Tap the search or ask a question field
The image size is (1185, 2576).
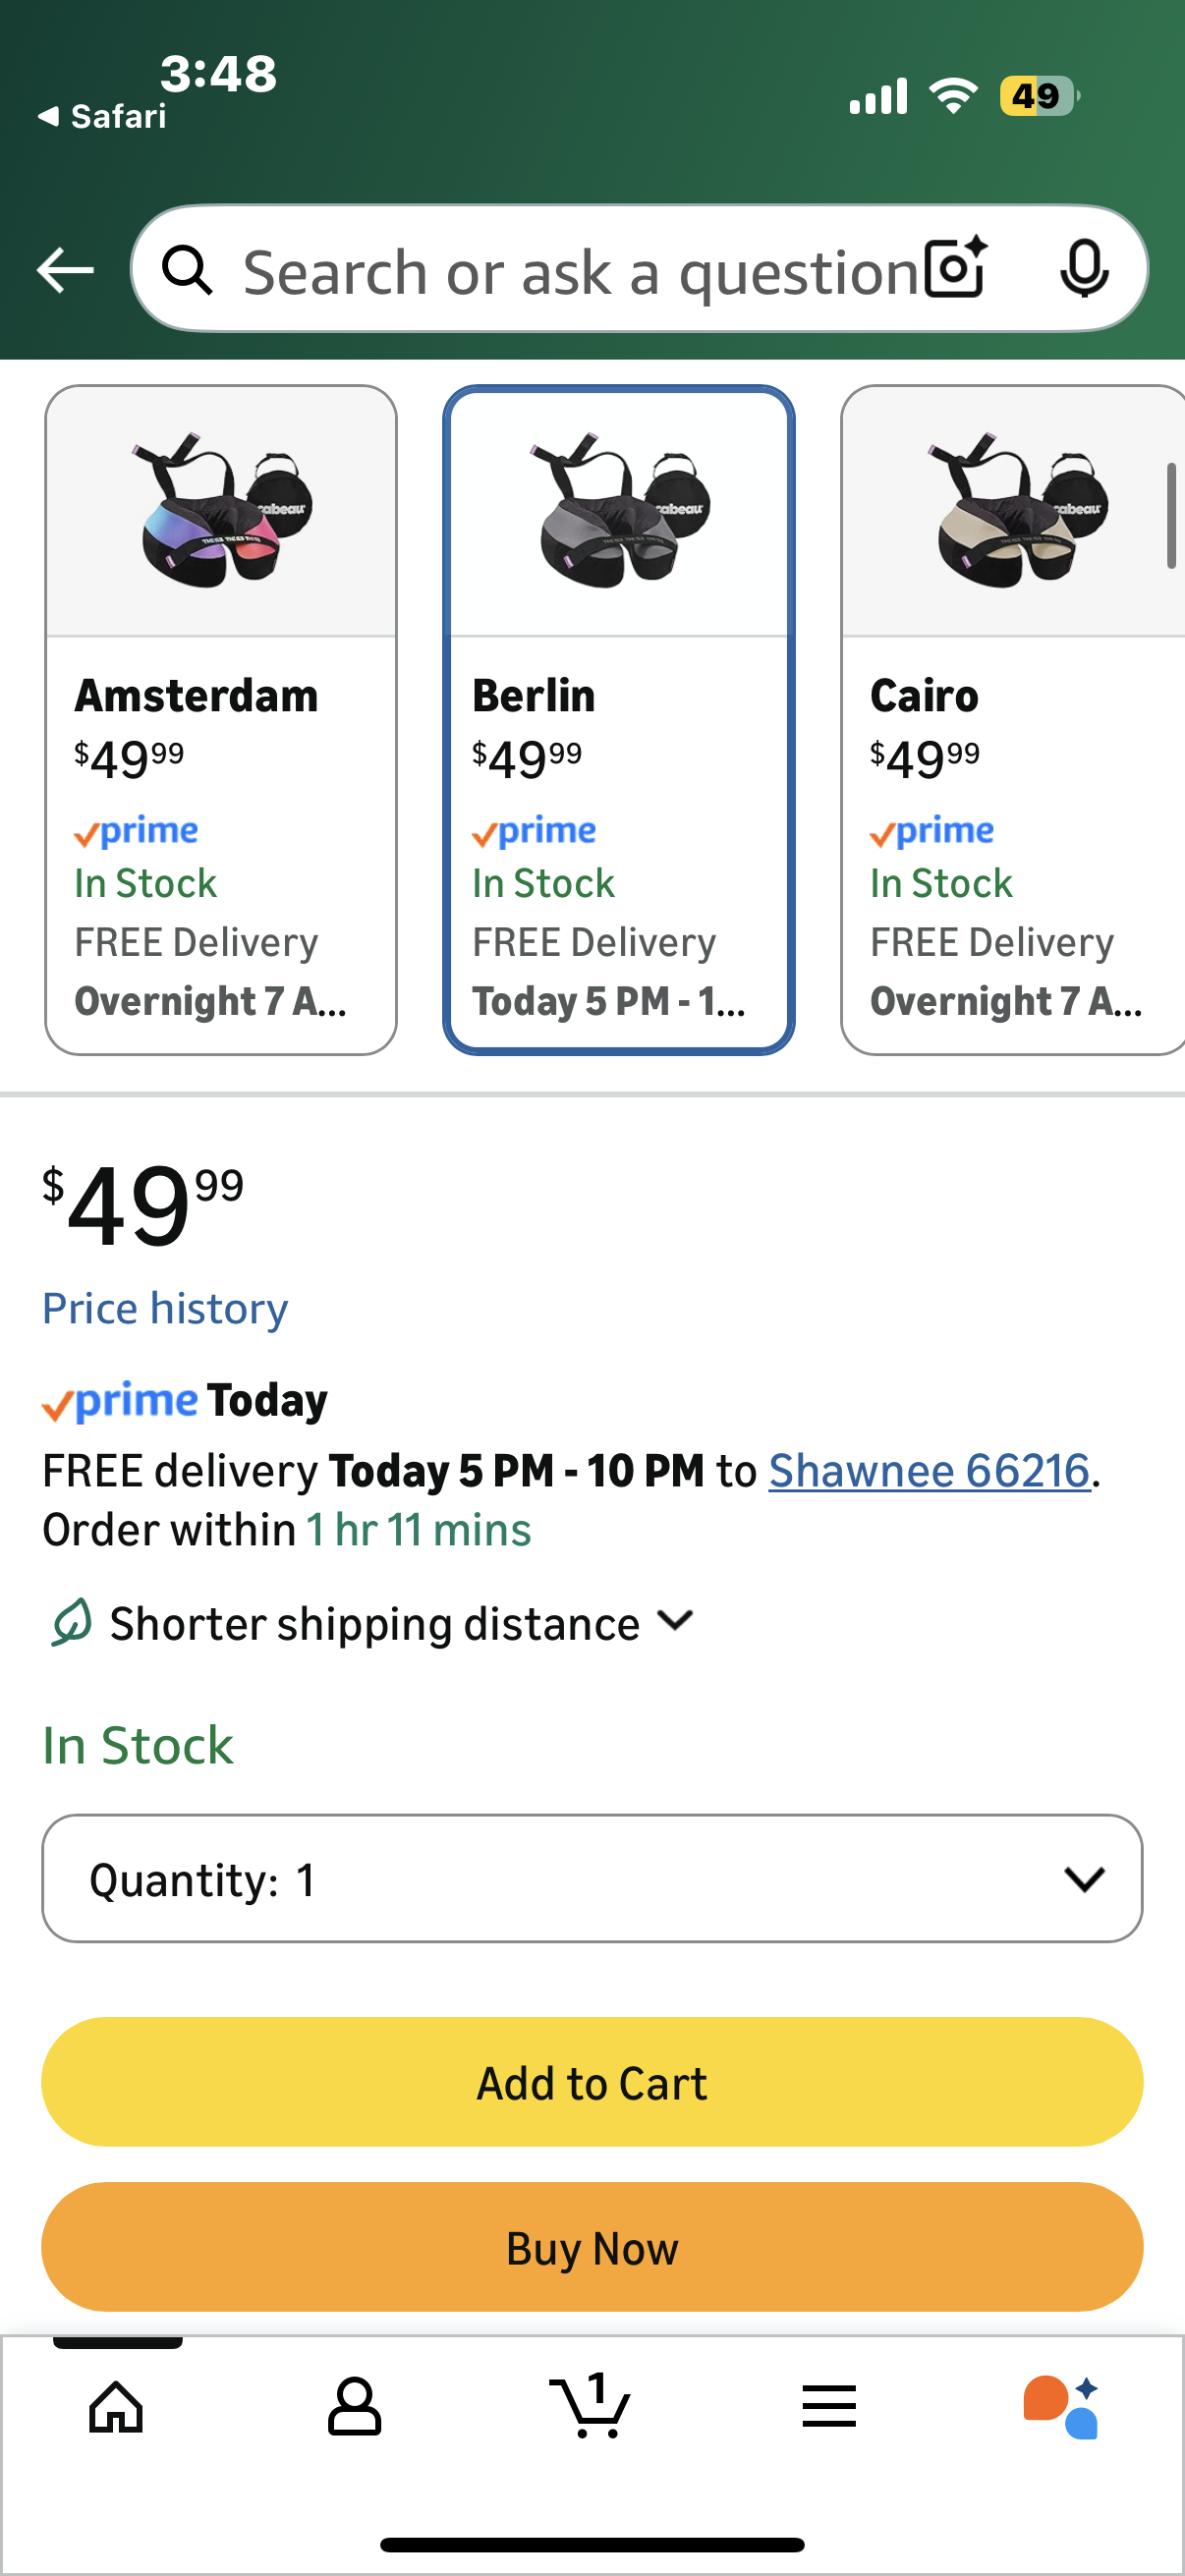pyautogui.click(x=580, y=270)
